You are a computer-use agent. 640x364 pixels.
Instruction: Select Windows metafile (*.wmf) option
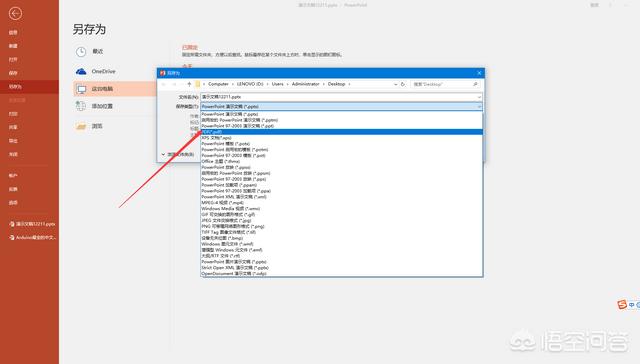(342, 244)
